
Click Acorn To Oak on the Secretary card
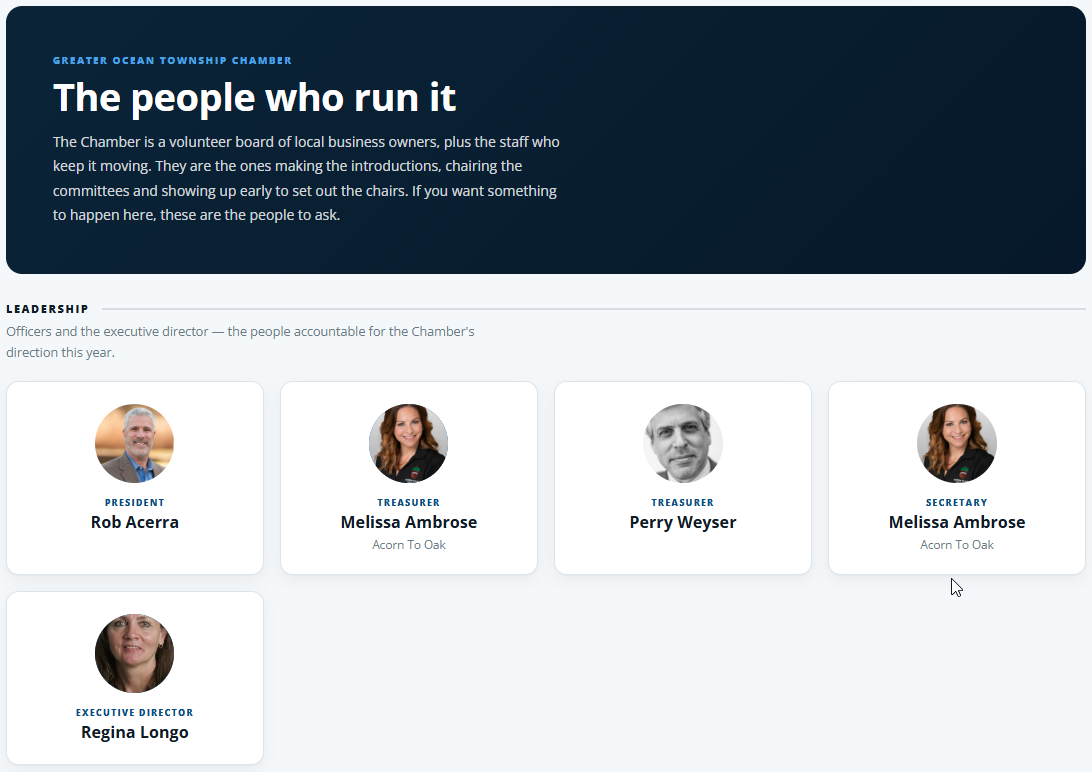(957, 545)
